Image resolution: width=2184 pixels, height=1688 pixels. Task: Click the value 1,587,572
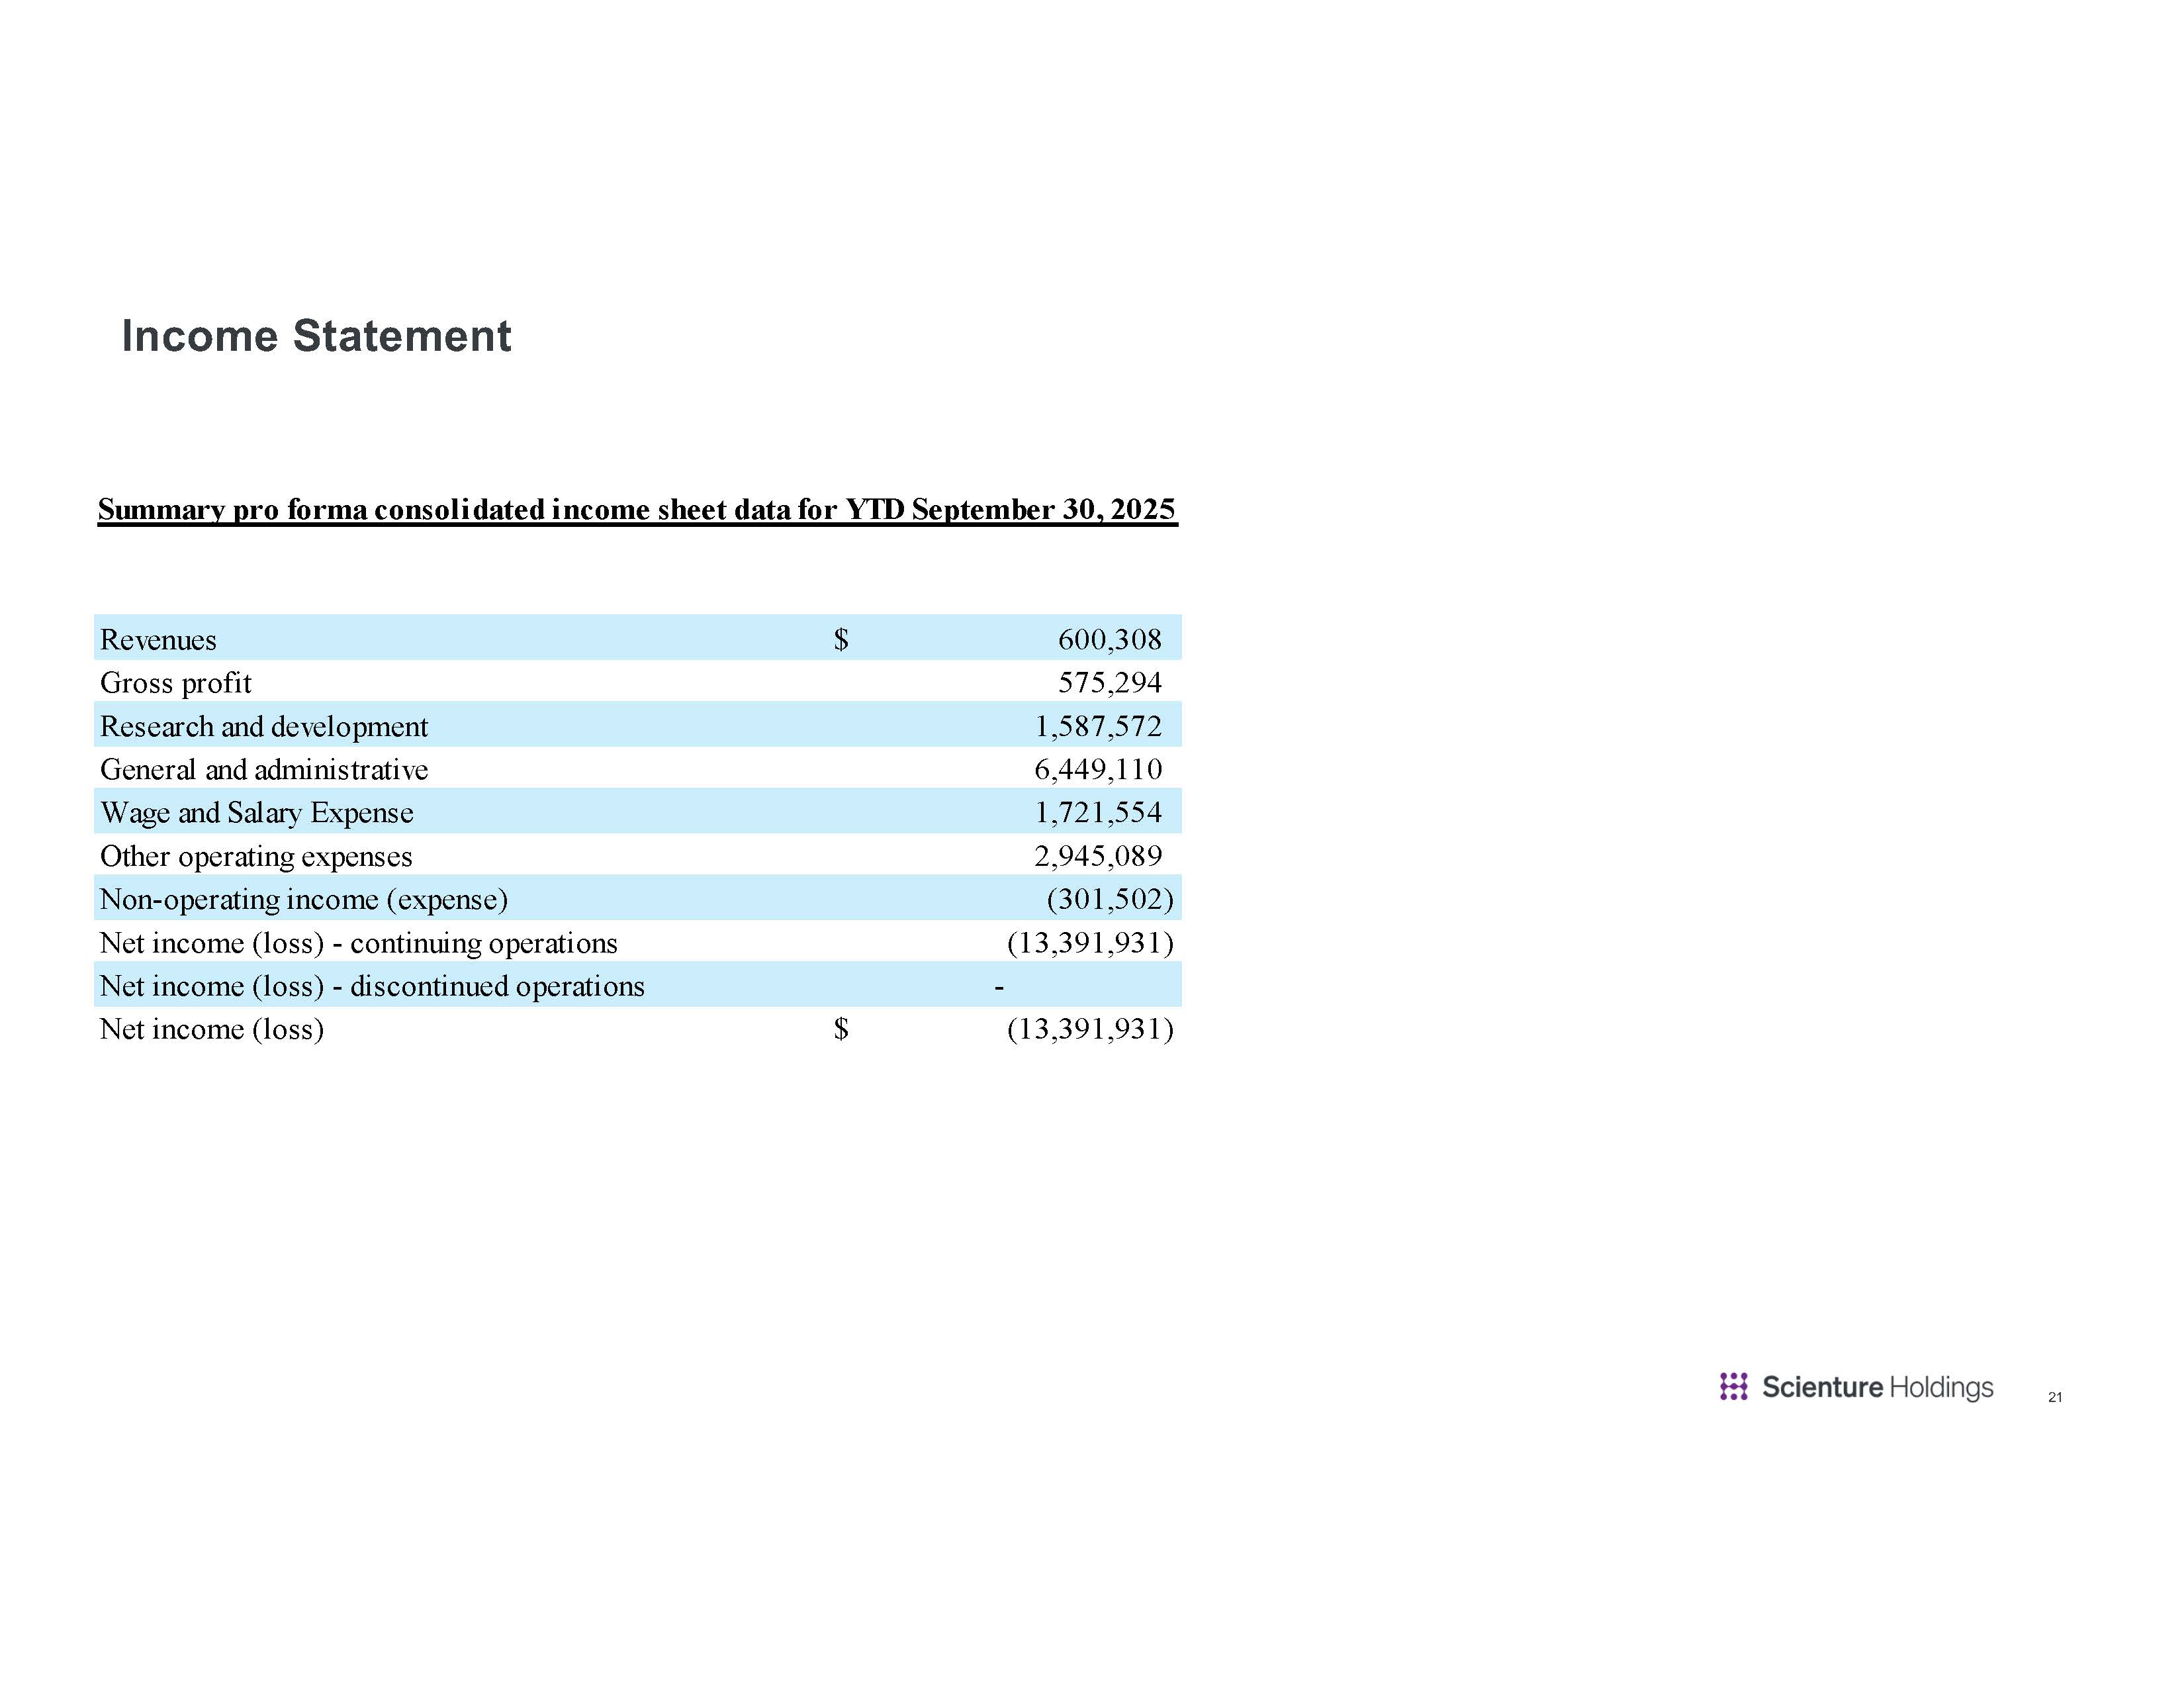1098,726
